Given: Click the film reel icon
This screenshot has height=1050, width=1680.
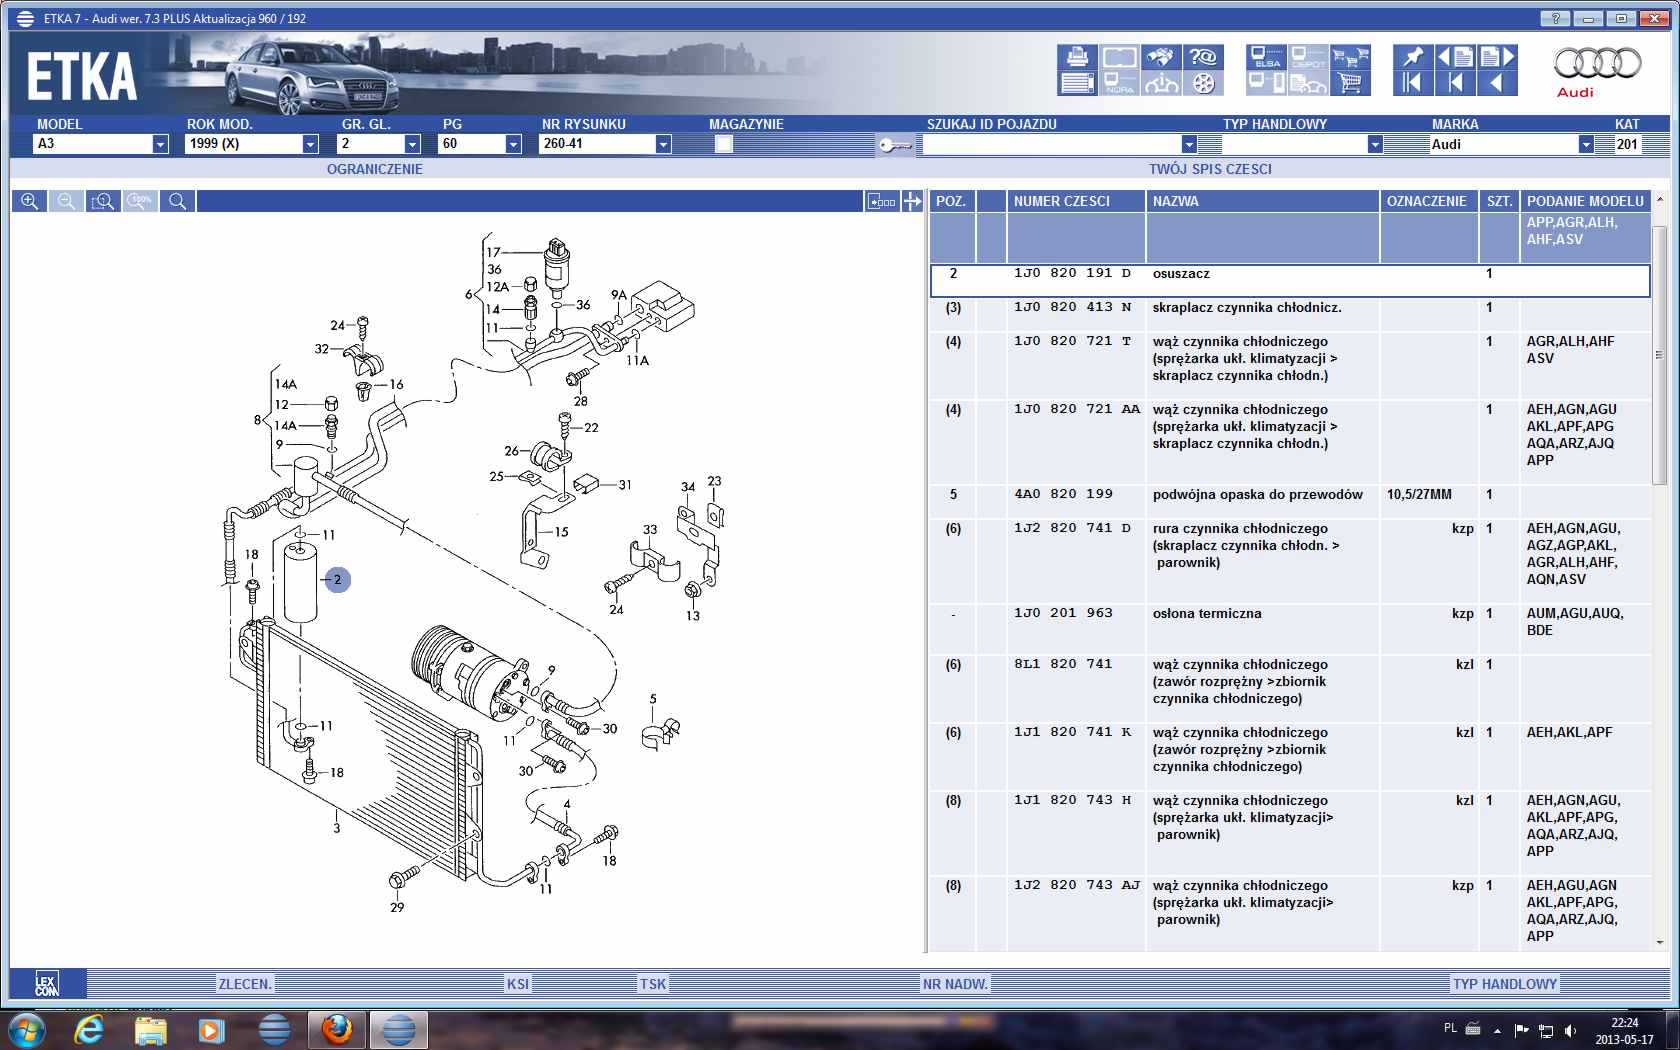Looking at the screenshot, I should point(1203,83).
